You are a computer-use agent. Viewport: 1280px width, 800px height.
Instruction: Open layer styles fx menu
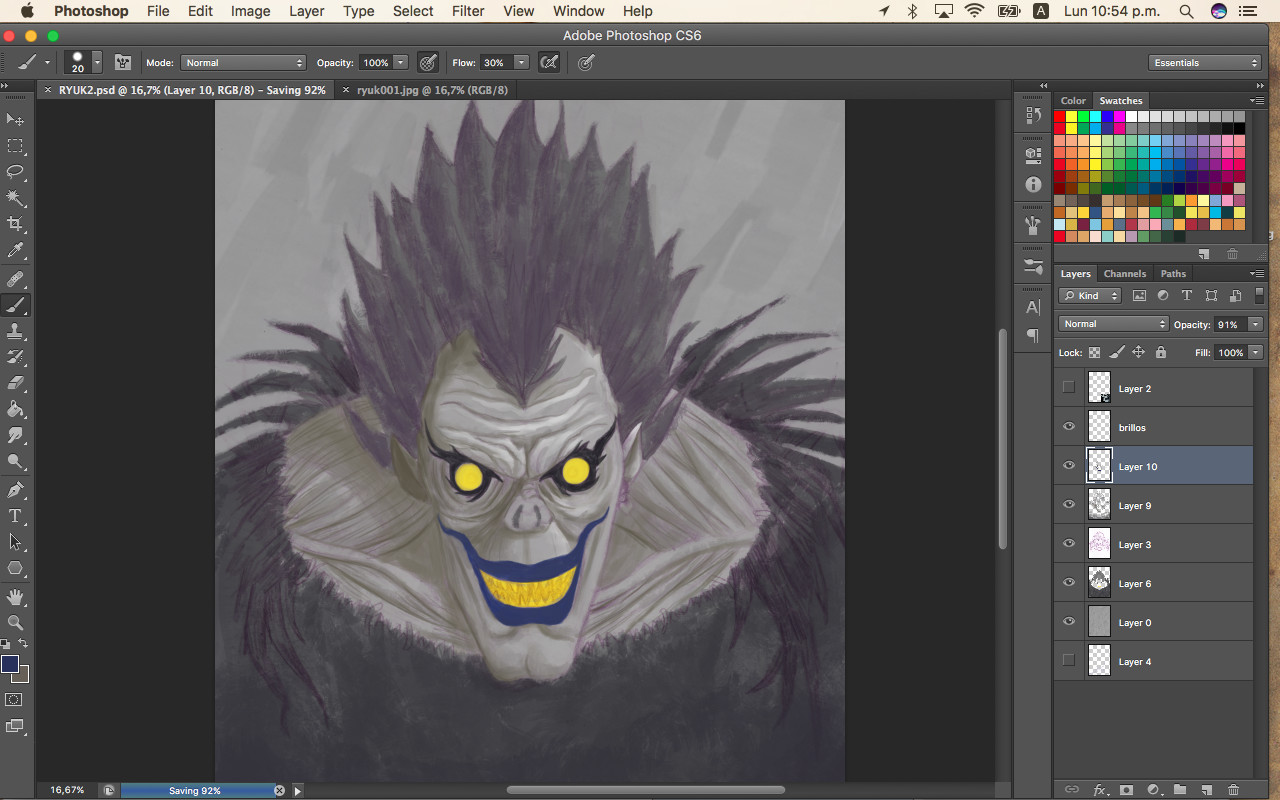(1100, 790)
